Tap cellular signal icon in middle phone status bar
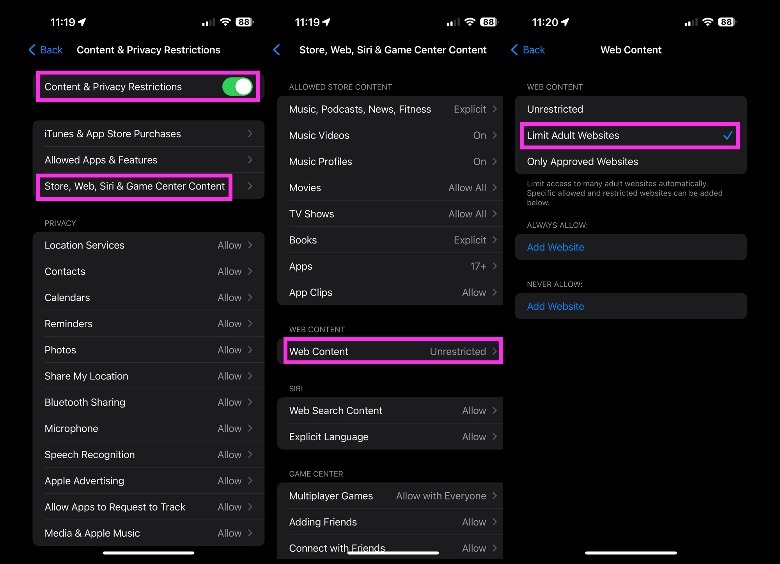This screenshot has width=780, height=564. pyautogui.click(x=453, y=22)
